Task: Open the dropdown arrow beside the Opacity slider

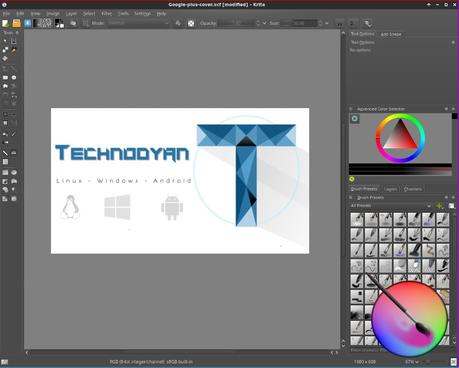Action: tap(264, 23)
